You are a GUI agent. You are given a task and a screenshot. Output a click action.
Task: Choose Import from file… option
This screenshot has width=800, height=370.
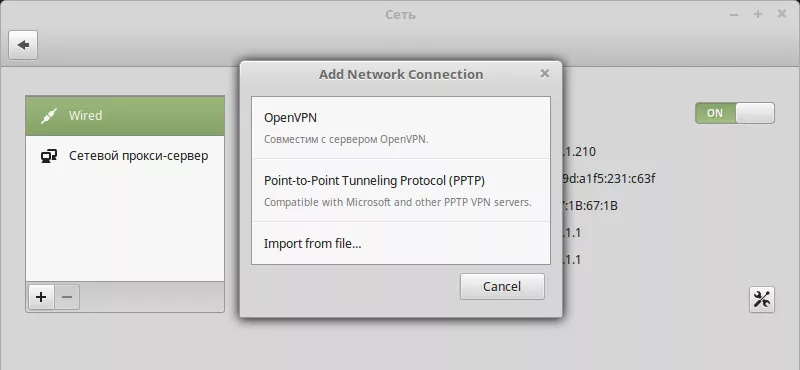click(x=401, y=243)
